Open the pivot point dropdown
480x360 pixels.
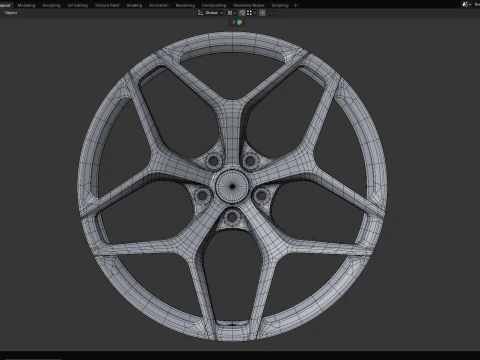[x=231, y=13]
